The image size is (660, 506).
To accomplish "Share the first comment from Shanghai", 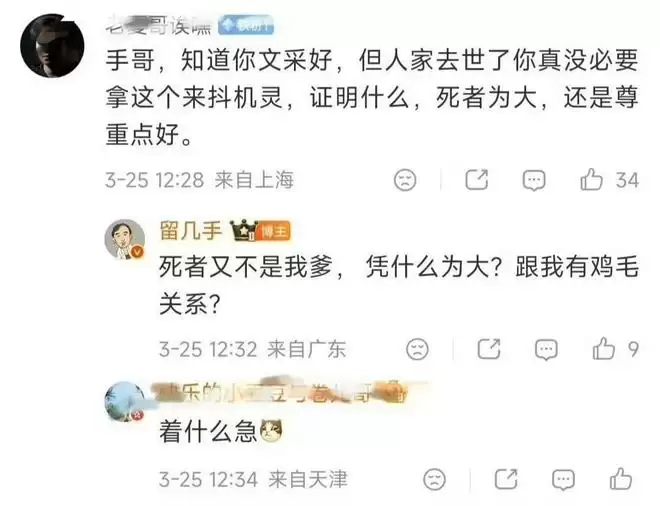I will pyautogui.click(x=476, y=180).
